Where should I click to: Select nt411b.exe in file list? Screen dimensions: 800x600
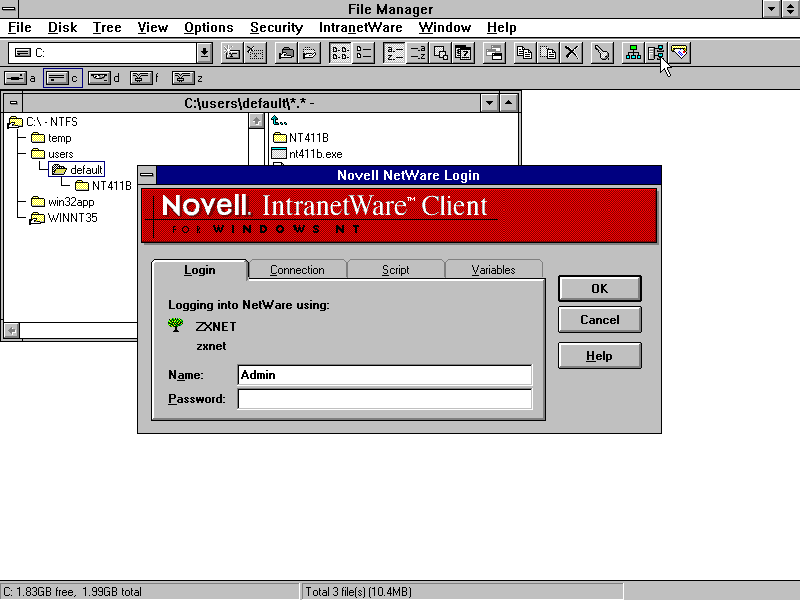pyautogui.click(x=307, y=154)
